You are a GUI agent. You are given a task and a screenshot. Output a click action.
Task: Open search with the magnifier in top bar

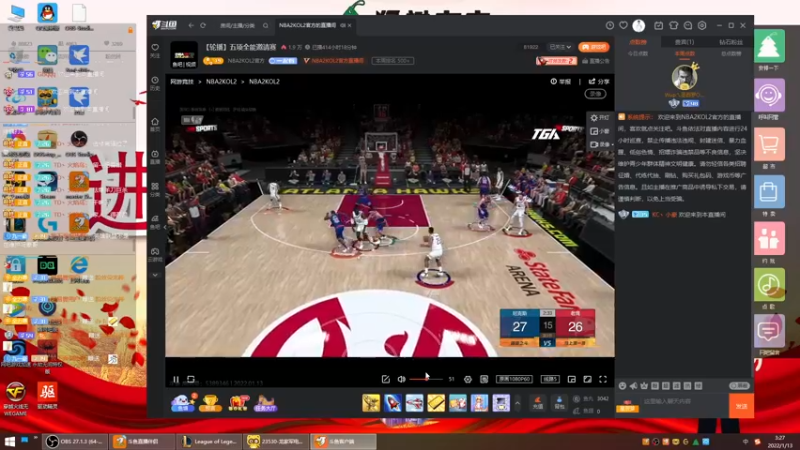pyautogui.click(x=265, y=25)
